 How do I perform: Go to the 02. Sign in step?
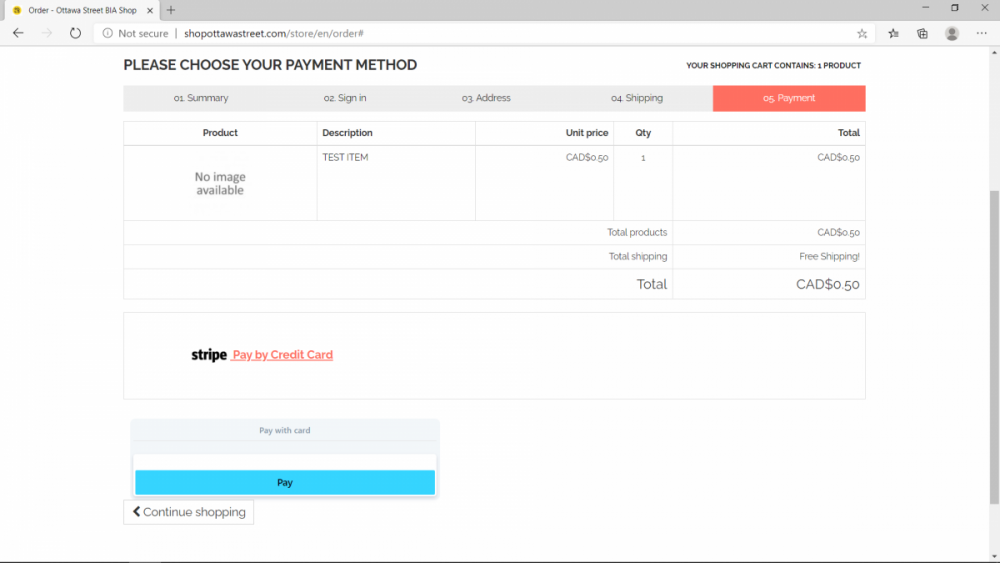tap(345, 98)
